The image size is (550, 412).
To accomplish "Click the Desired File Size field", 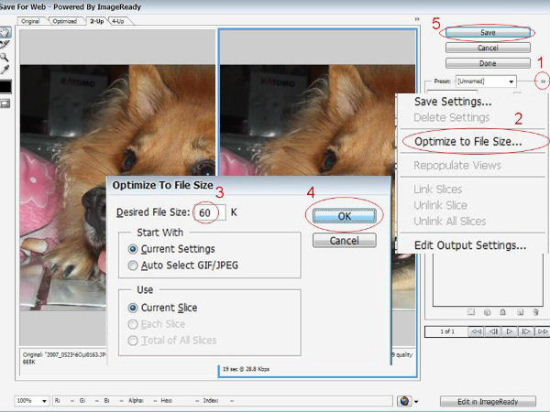I will point(209,212).
